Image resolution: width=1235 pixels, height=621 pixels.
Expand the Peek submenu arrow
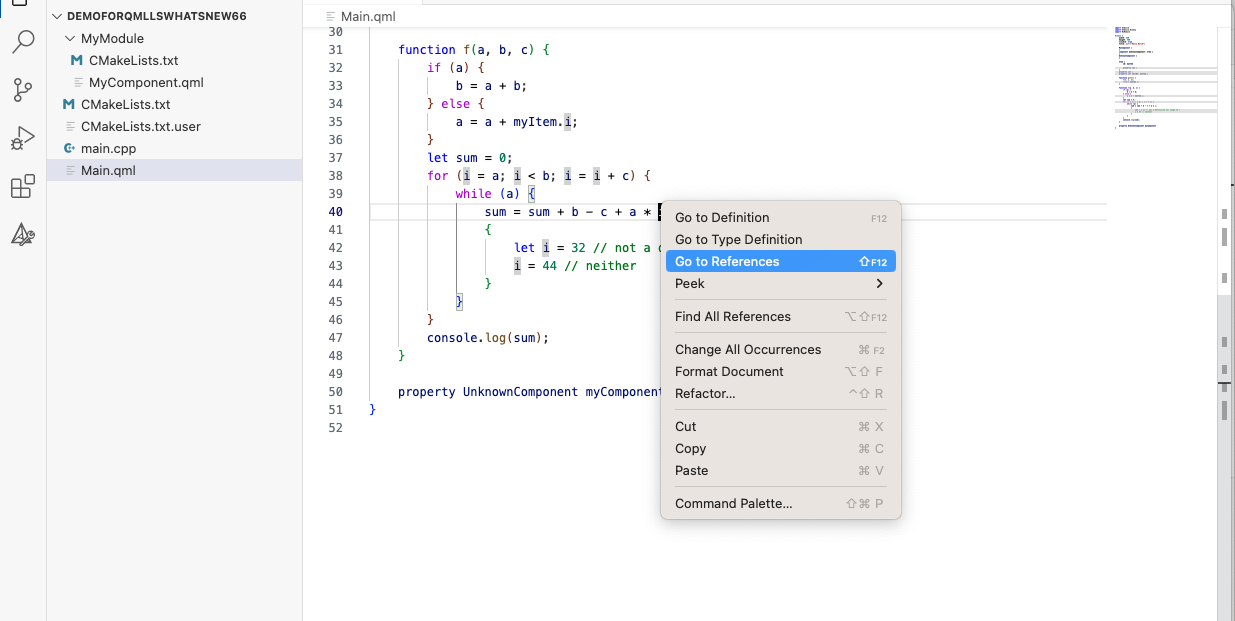[x=879, y=284]
